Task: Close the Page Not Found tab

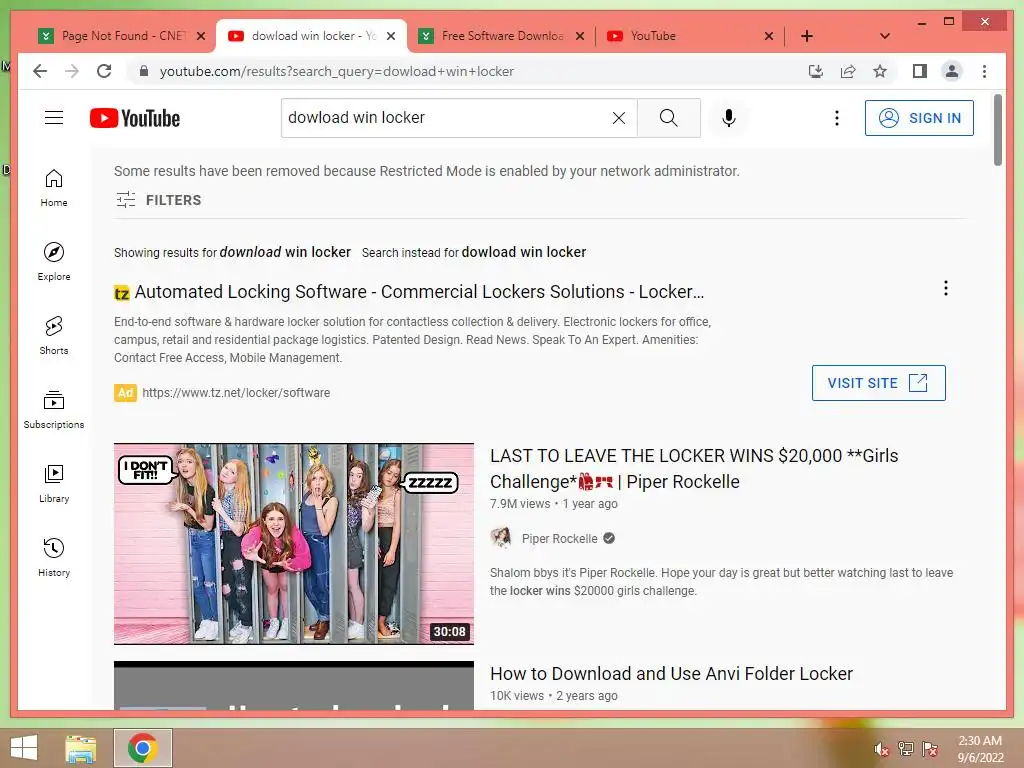Action: tap(201, 36)
